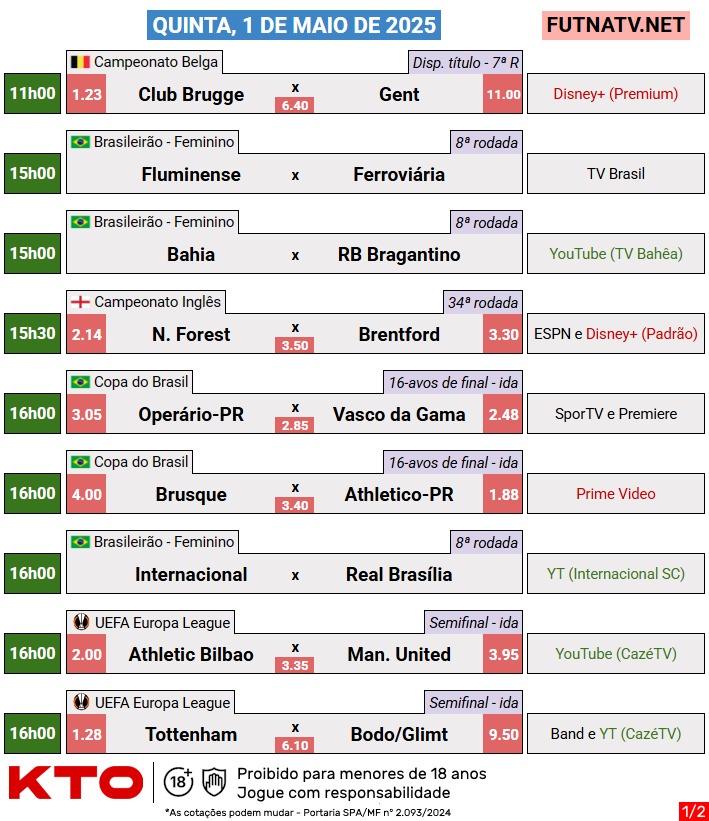Select the 3.50 draw odds N. Forest match
Image resolution: width=709 pixels, height=821 pixels.
295,345
